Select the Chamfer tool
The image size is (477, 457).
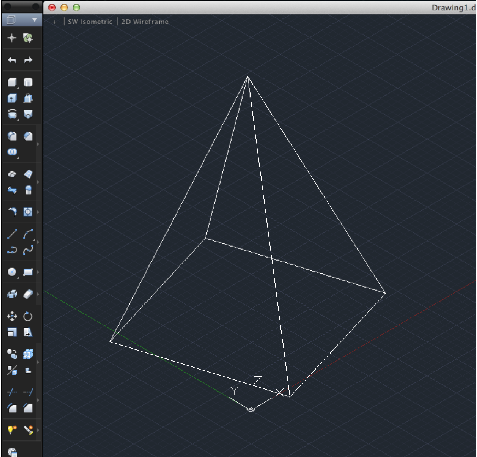[x=28, y=408]
